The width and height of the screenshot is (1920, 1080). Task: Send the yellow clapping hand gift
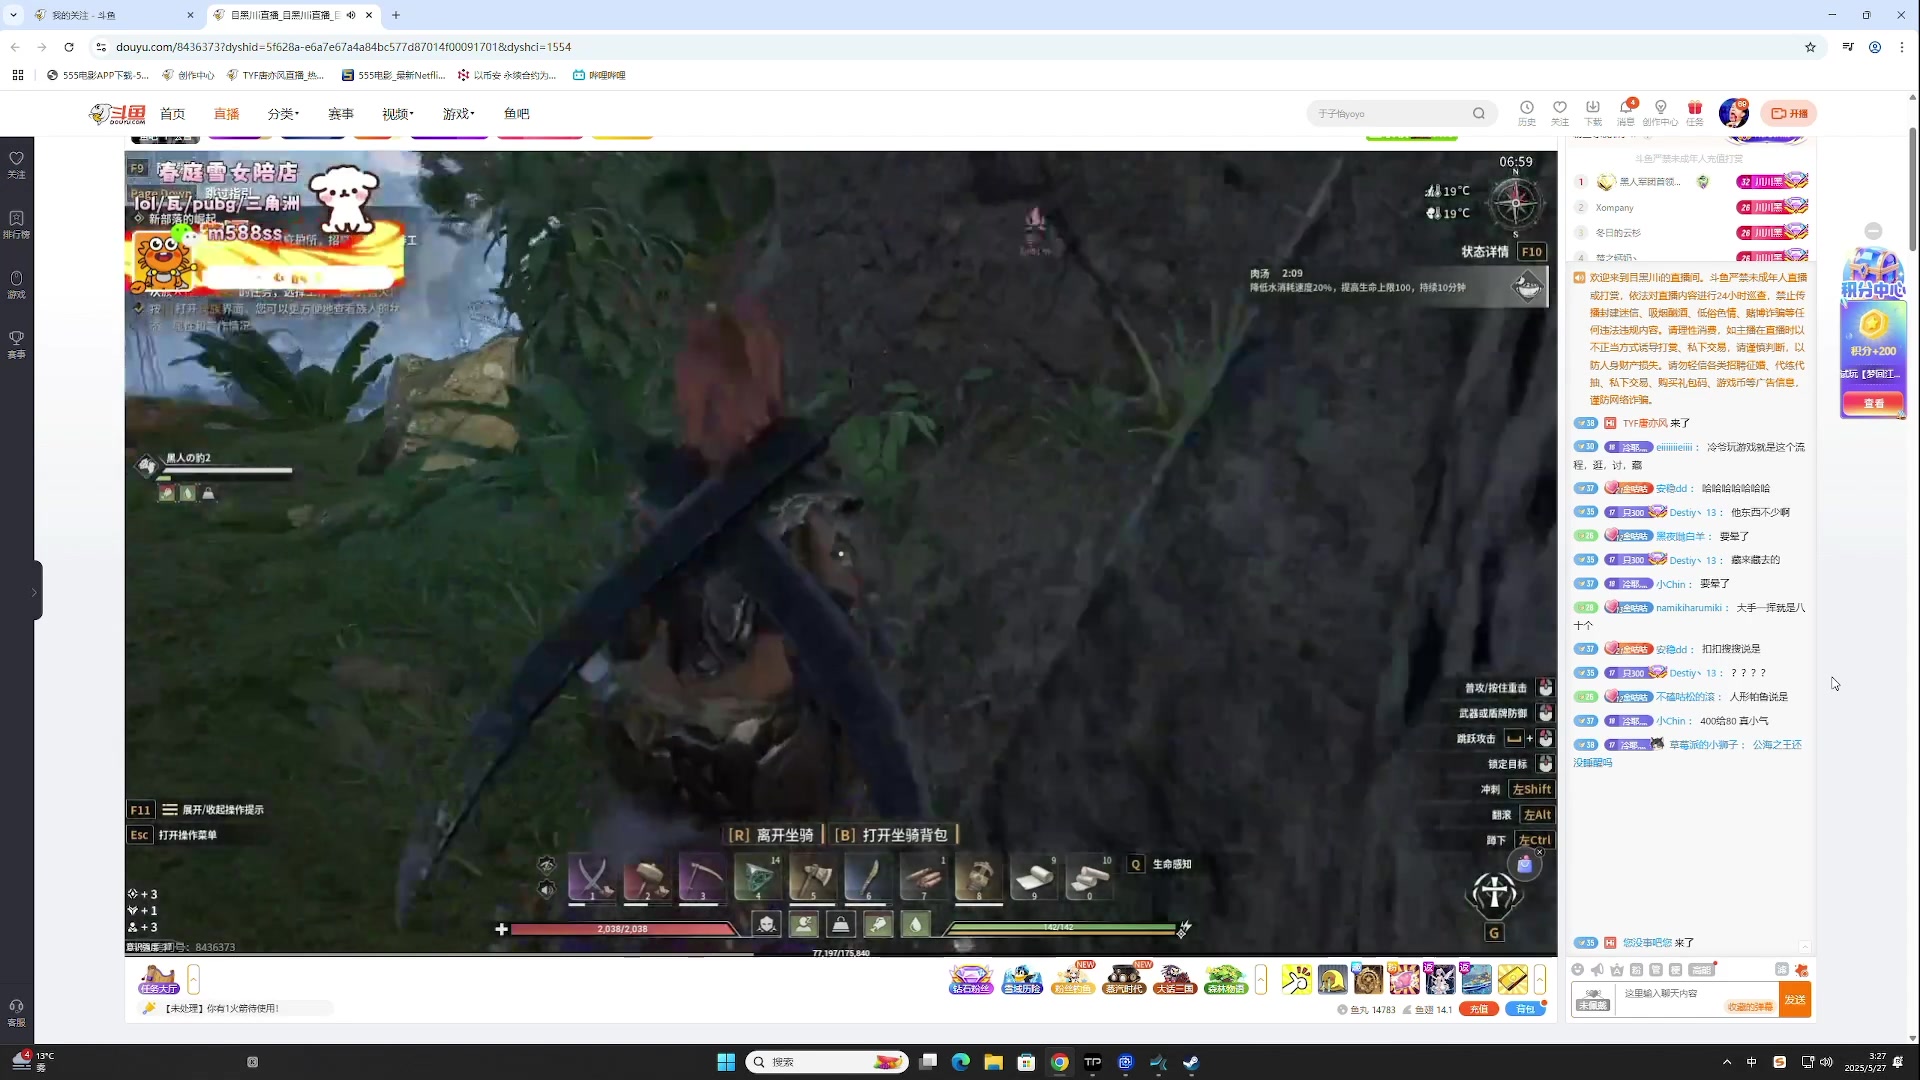[x=1296, y=979]
